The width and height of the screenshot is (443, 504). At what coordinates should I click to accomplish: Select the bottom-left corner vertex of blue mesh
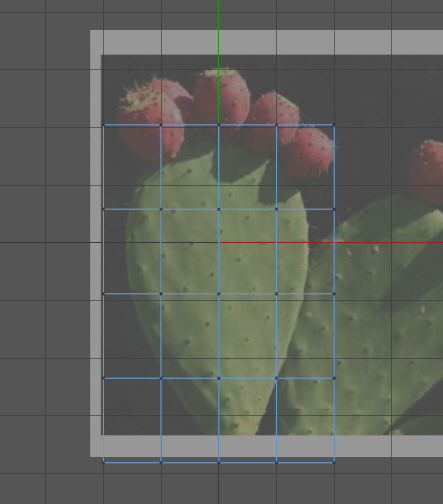pos(104,462)
